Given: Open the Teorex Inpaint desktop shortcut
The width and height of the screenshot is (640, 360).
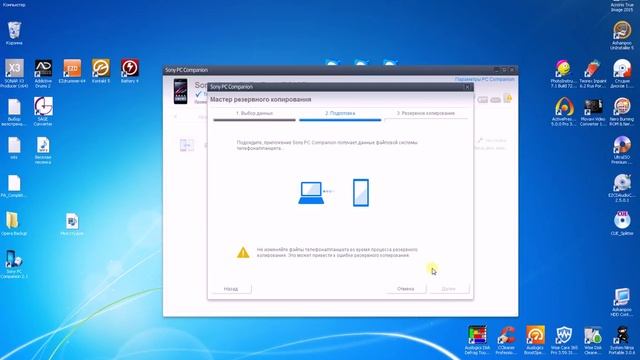Looking at the screenshot, I should coord(593,73).
